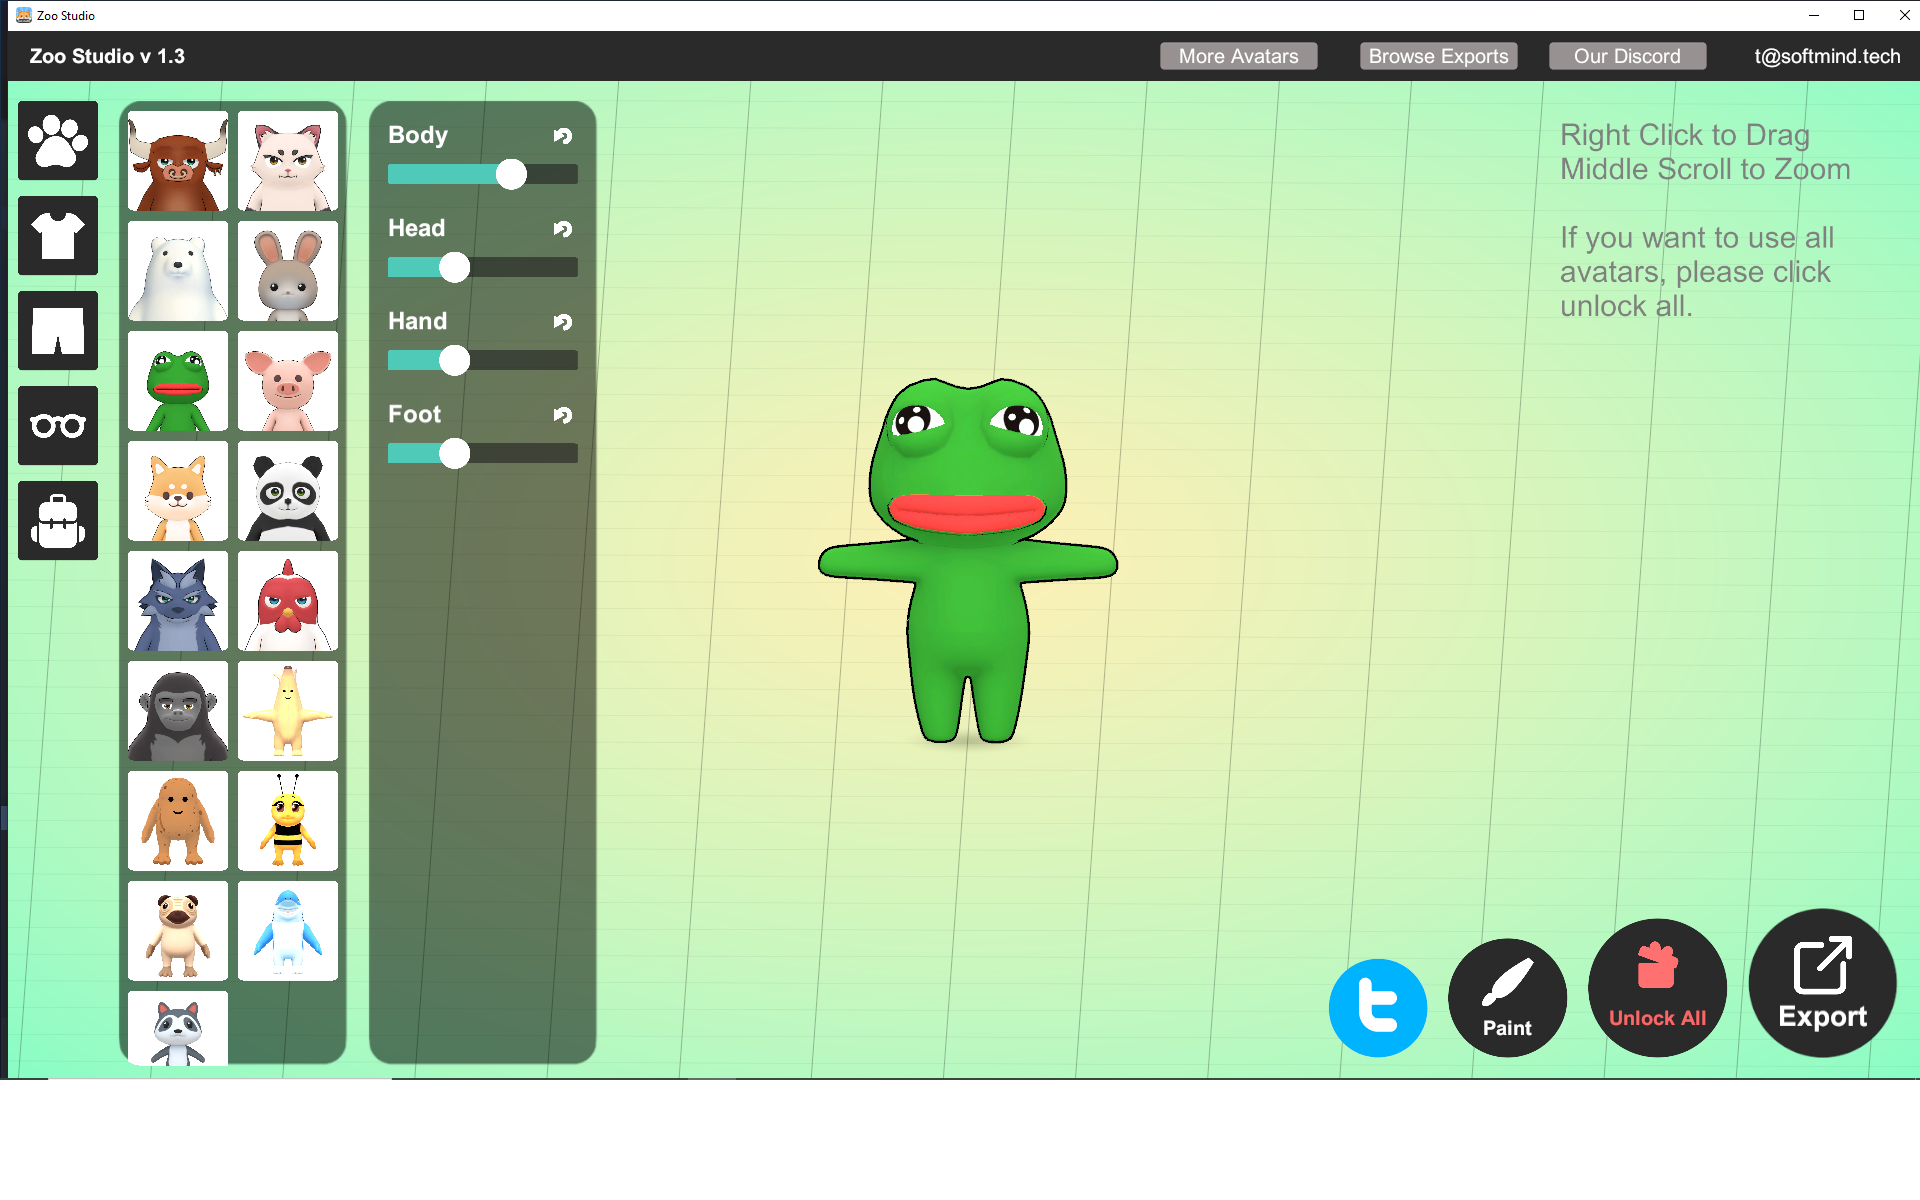This screenshot has height=1200, width=1920.
Task: Choose the glasses accessory category
Action: 58,426
